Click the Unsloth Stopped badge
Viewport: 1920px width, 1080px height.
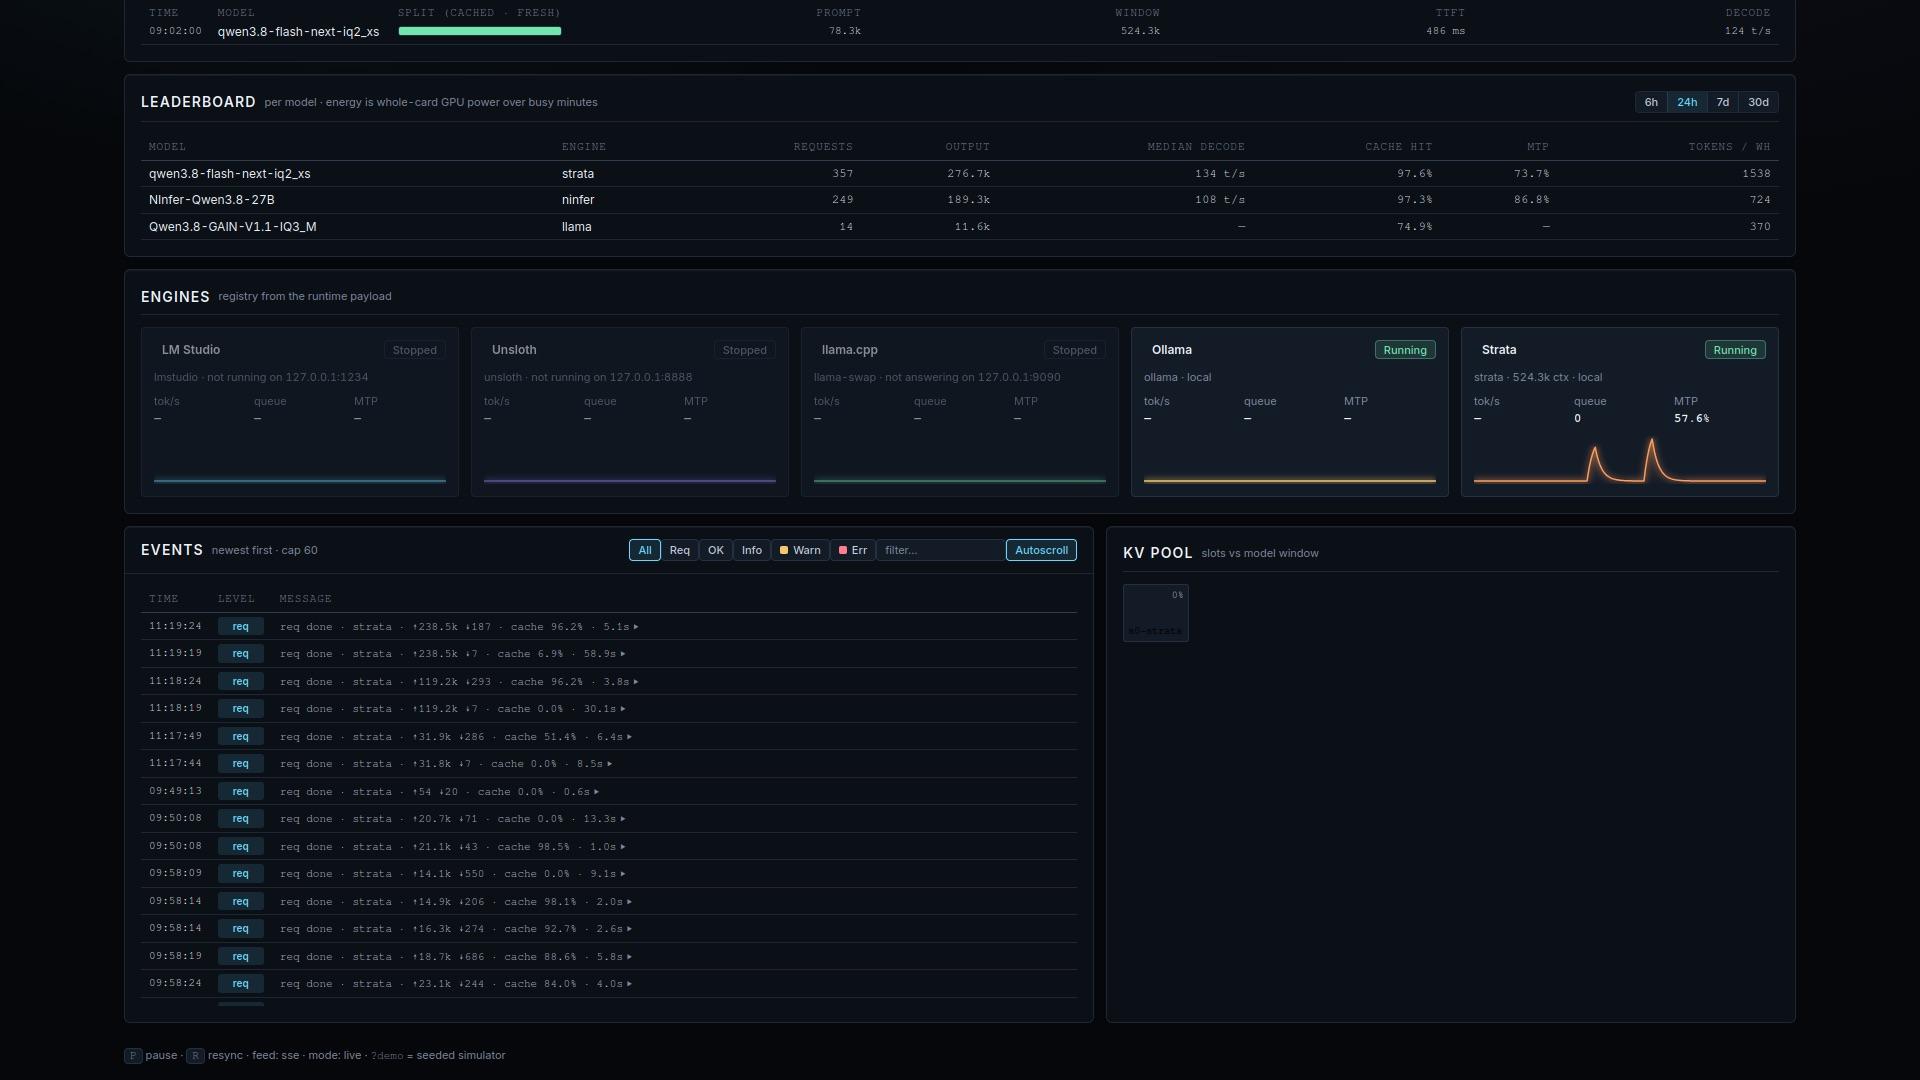[x=744, y=350]
